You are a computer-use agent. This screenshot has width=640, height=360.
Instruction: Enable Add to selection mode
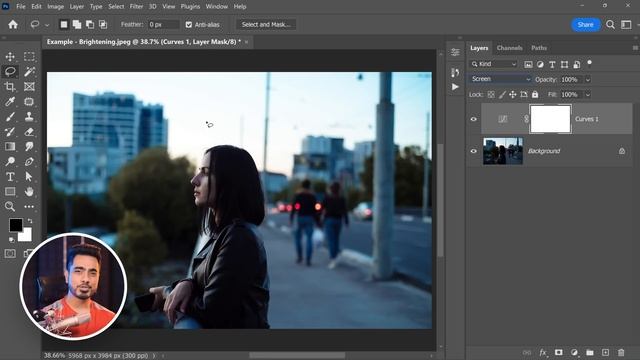[x=77, y=24]
